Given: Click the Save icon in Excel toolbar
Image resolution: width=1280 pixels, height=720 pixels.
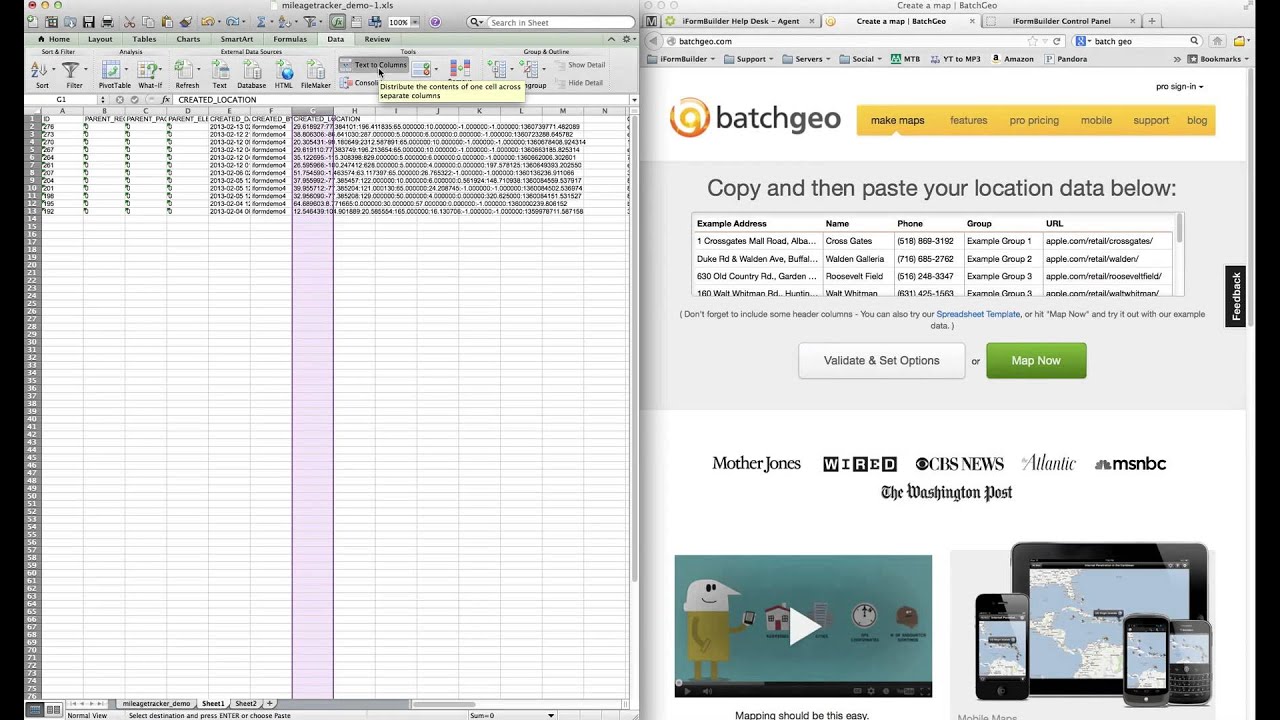Looking at the screenshot, I should pyautogui.click(x=89, y=22).
